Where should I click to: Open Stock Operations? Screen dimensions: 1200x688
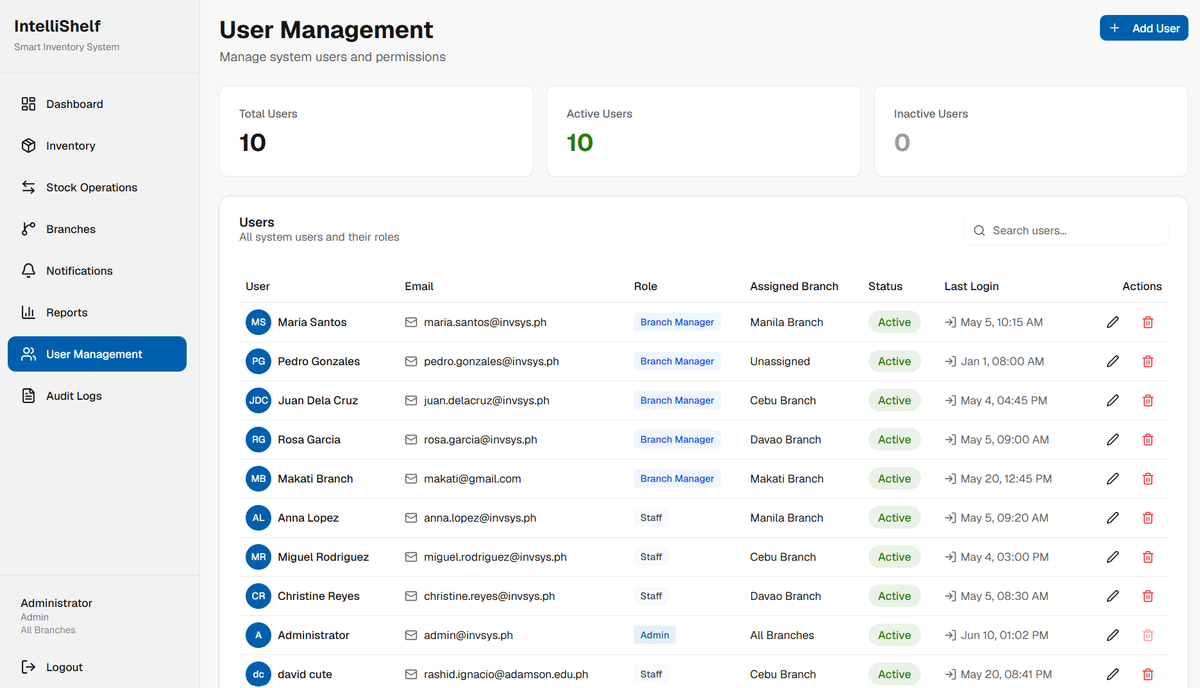pyautogui.click(x=97, y=187)
